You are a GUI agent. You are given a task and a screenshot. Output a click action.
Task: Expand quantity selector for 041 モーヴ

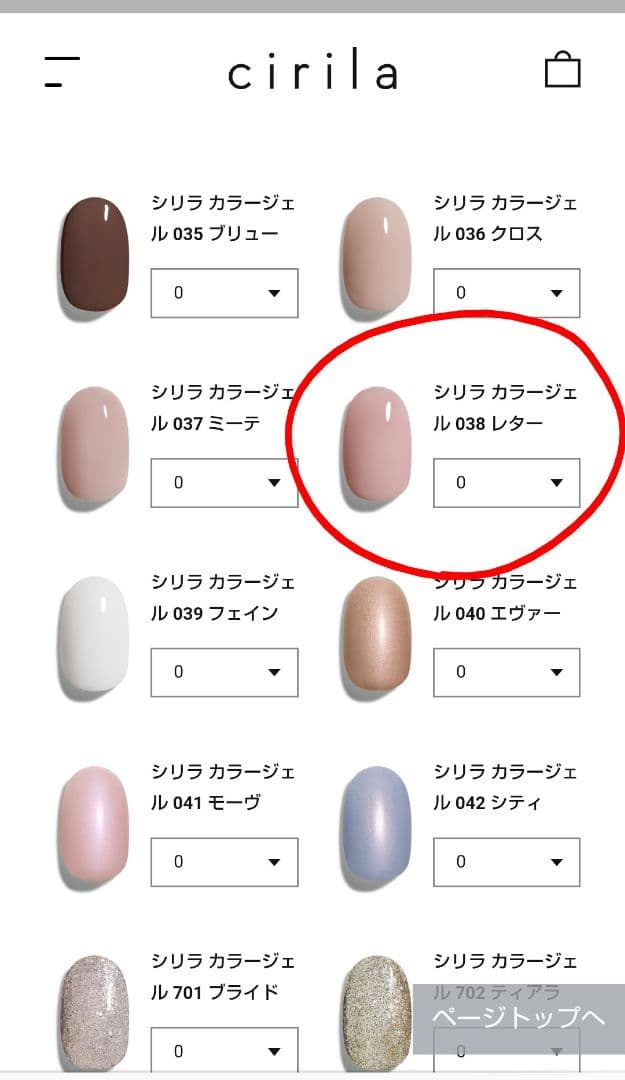[225, 862]
